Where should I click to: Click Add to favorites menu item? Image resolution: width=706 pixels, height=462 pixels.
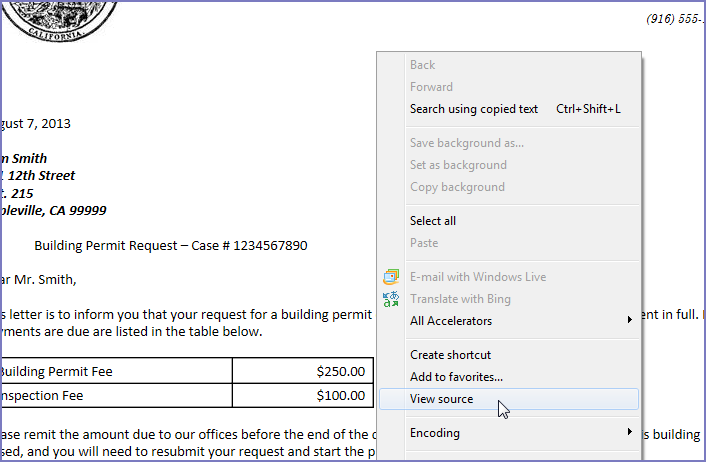tap(456, 377)
